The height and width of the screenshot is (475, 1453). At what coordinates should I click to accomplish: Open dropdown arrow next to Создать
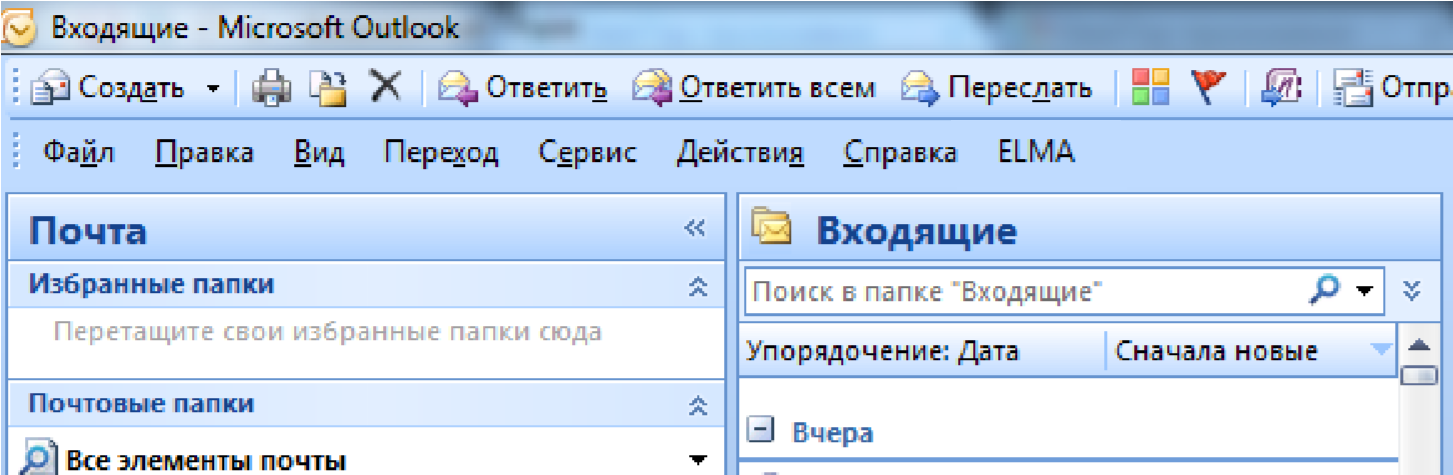coord(212,89)
